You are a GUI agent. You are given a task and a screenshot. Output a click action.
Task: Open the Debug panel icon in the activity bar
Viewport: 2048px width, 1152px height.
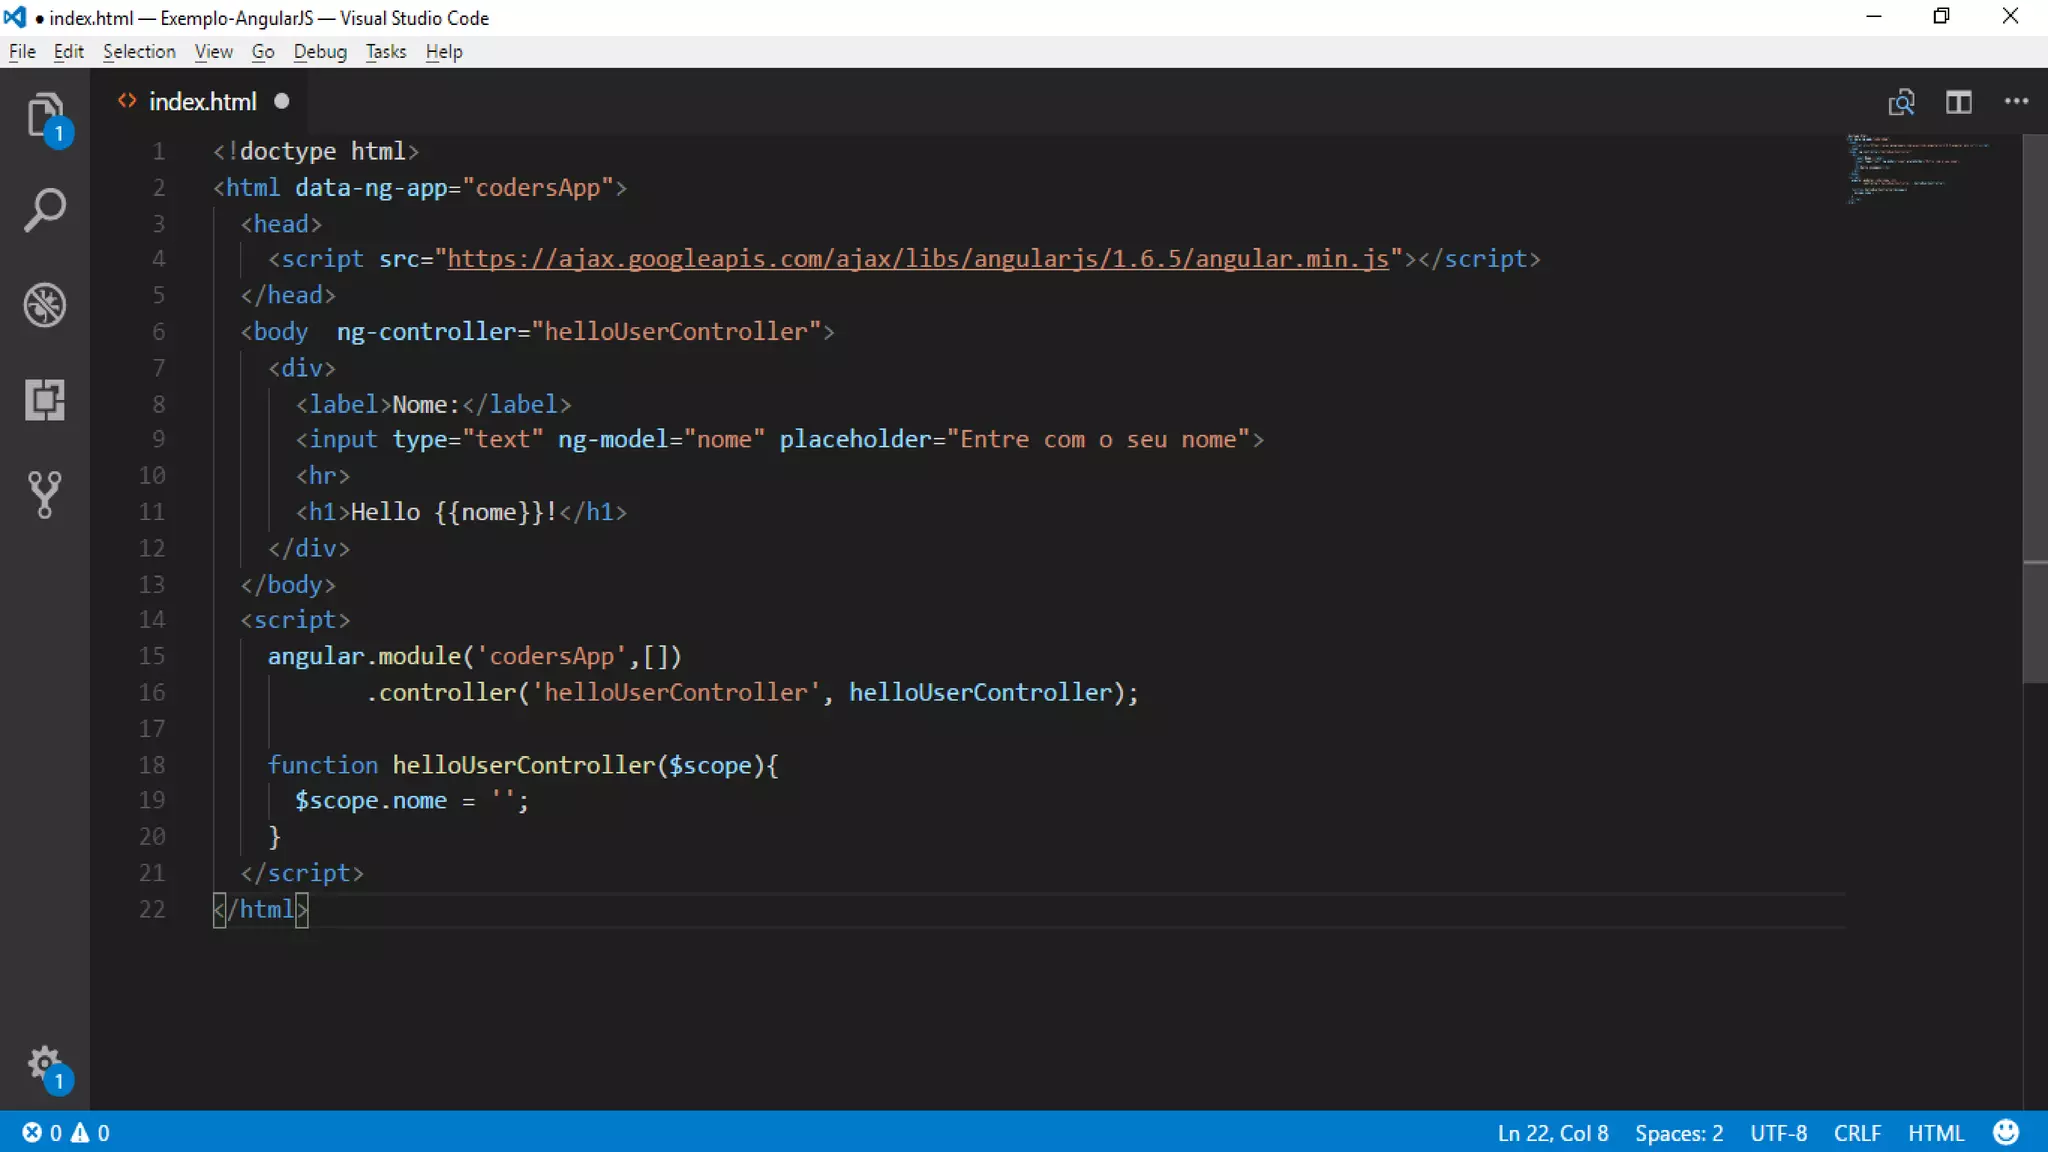45,305
